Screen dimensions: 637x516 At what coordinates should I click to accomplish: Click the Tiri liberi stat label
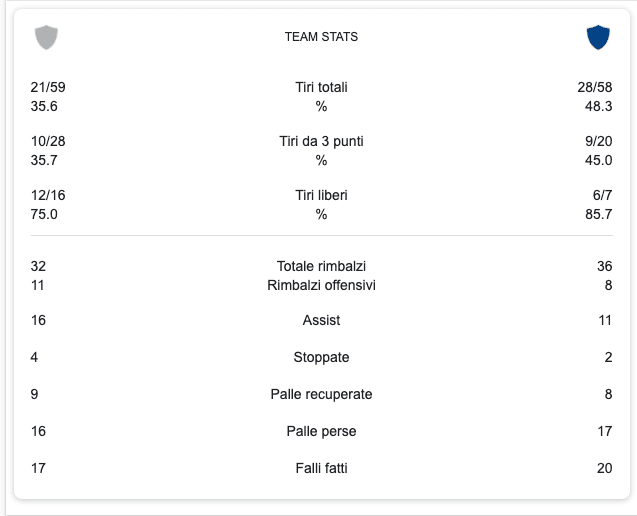pos(321,195)
